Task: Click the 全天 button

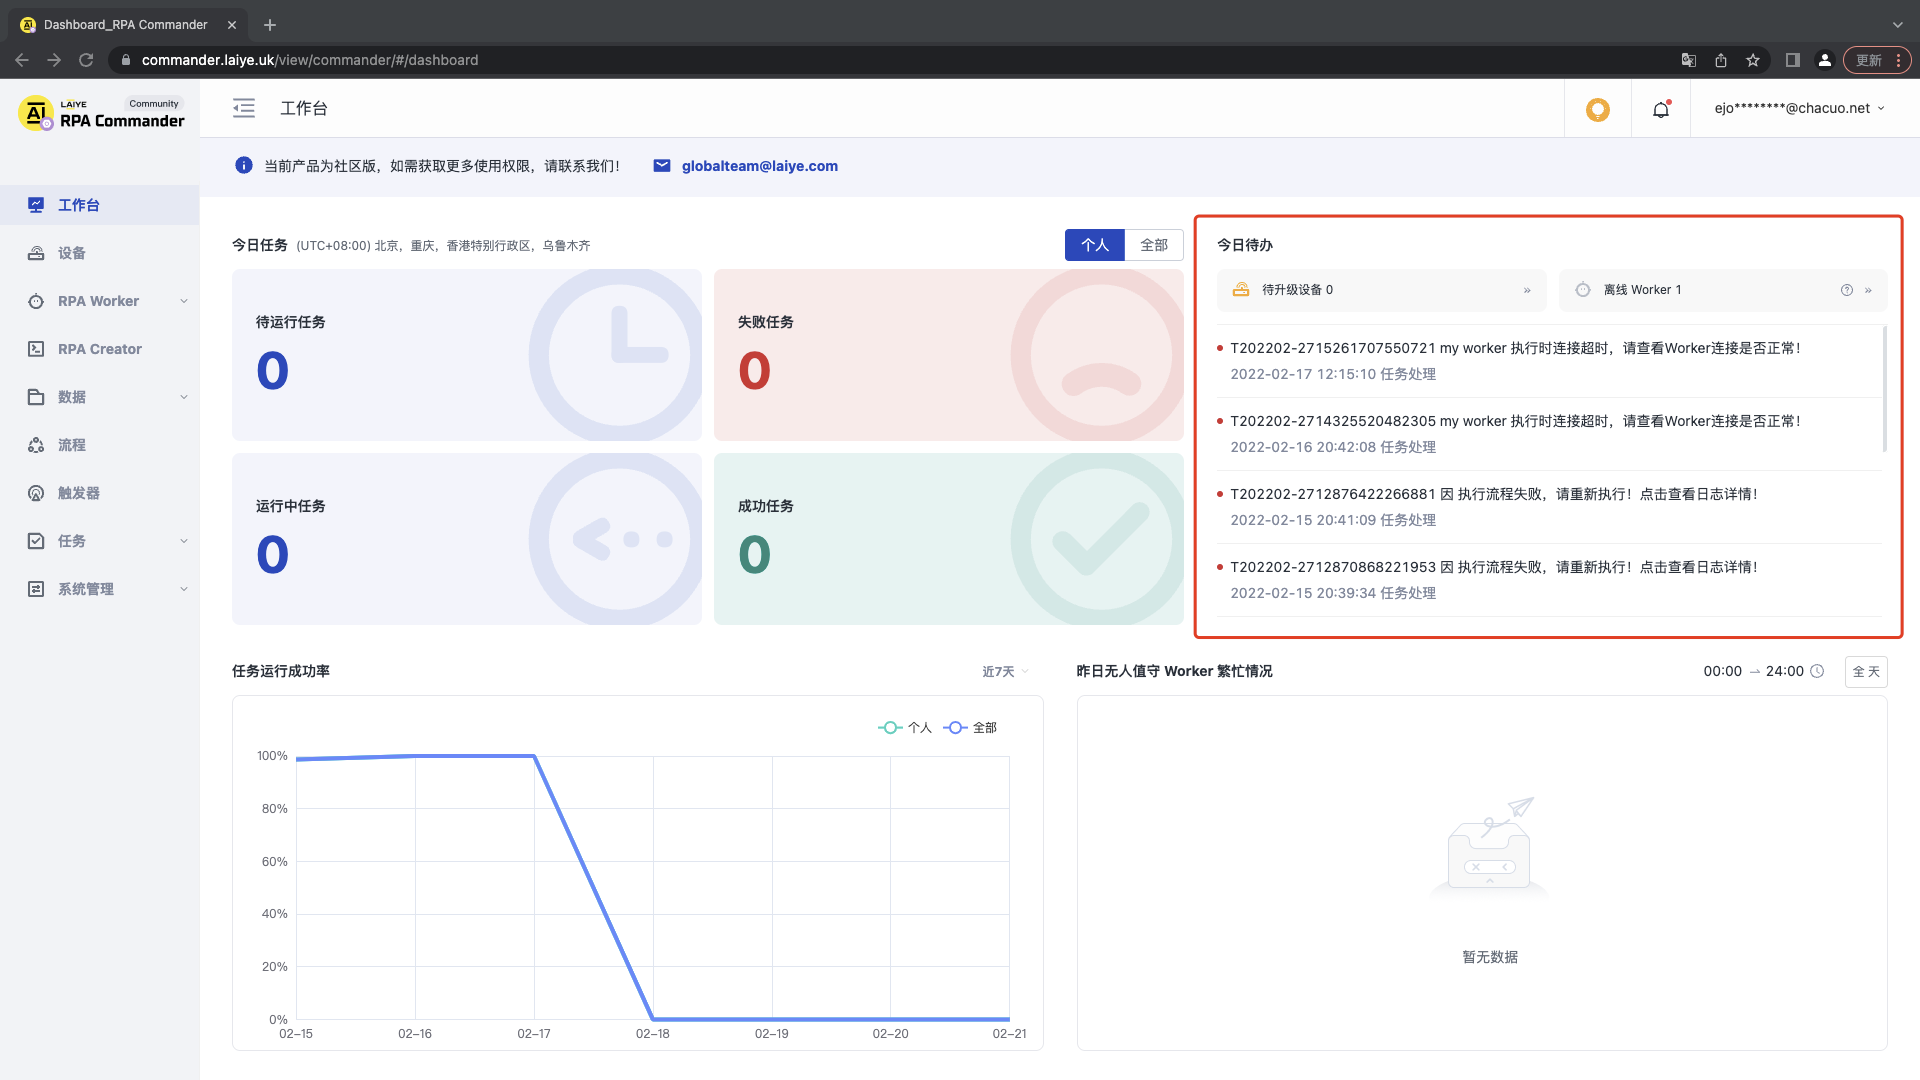Action: (x=1866, y=672)
